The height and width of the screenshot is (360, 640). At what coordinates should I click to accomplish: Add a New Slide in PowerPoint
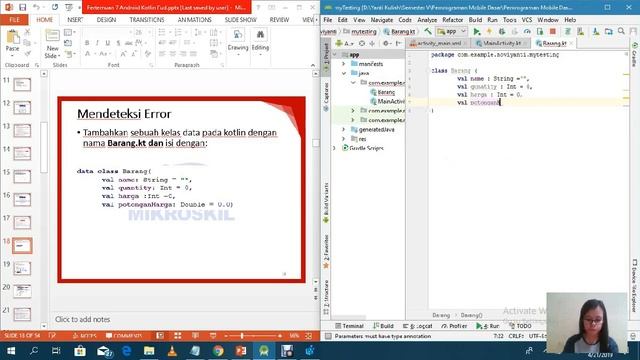(52, 44)
